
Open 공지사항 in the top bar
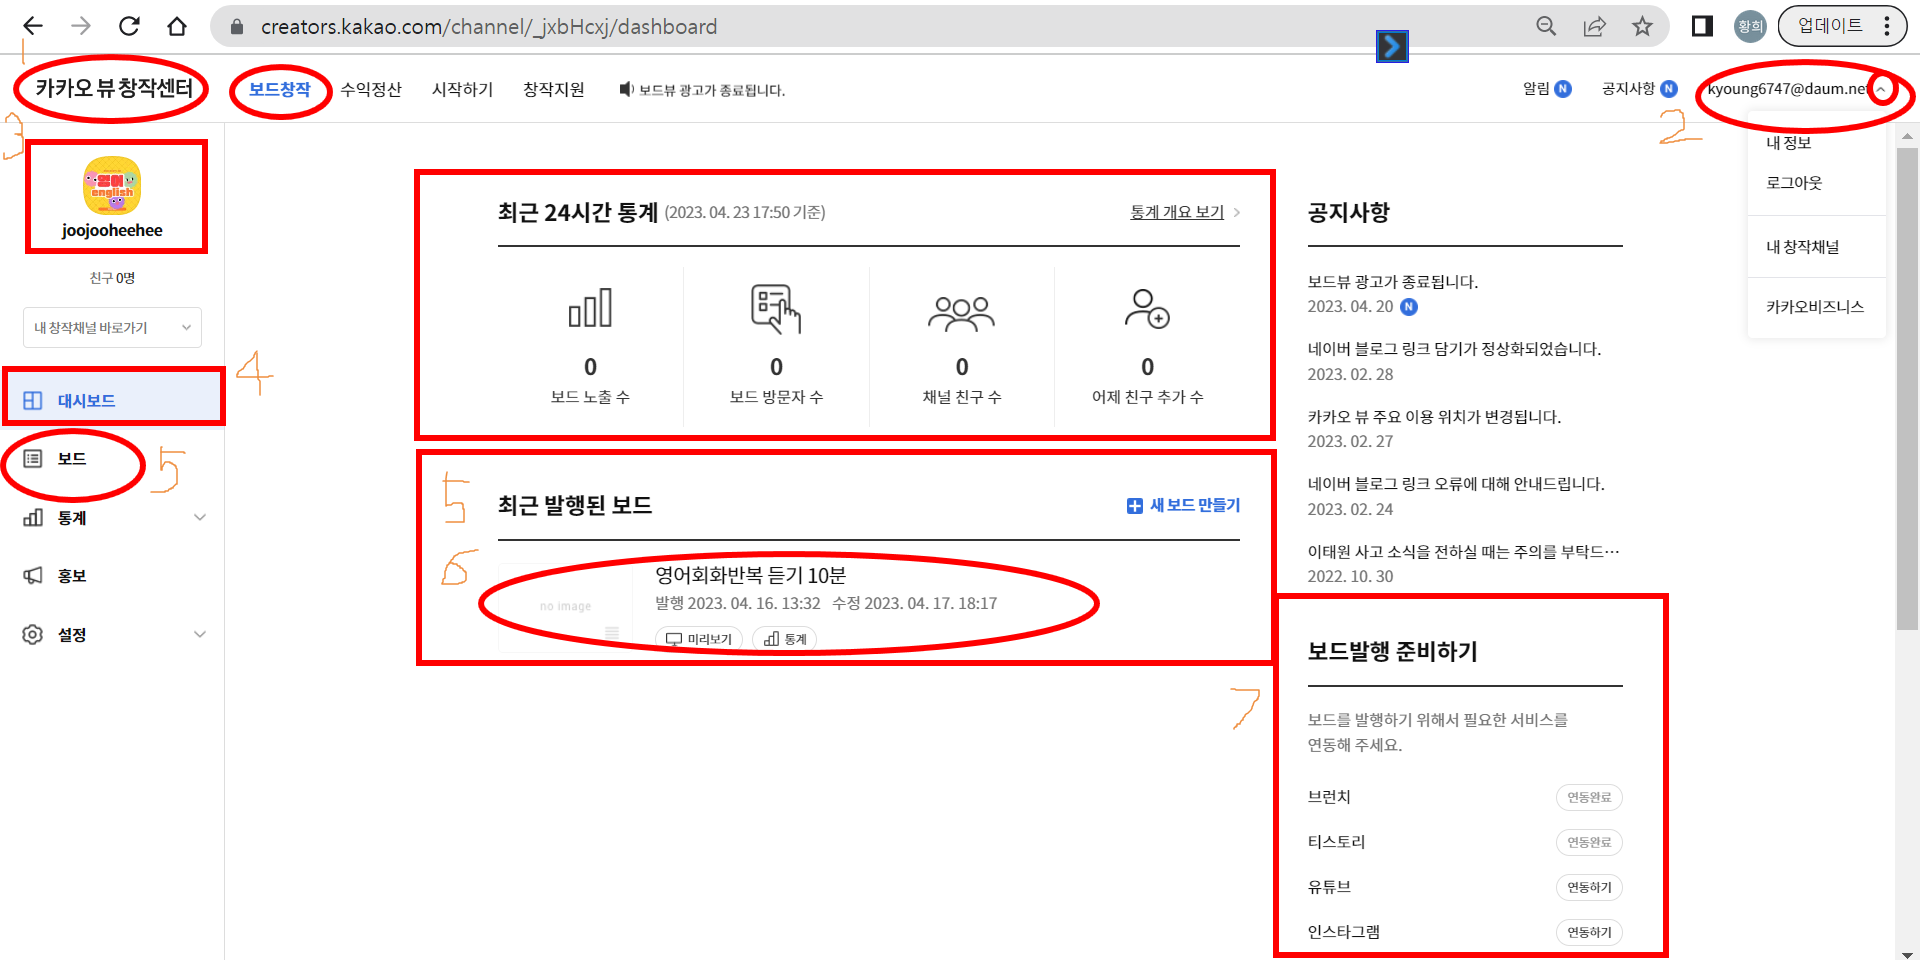coord(1640,89)
